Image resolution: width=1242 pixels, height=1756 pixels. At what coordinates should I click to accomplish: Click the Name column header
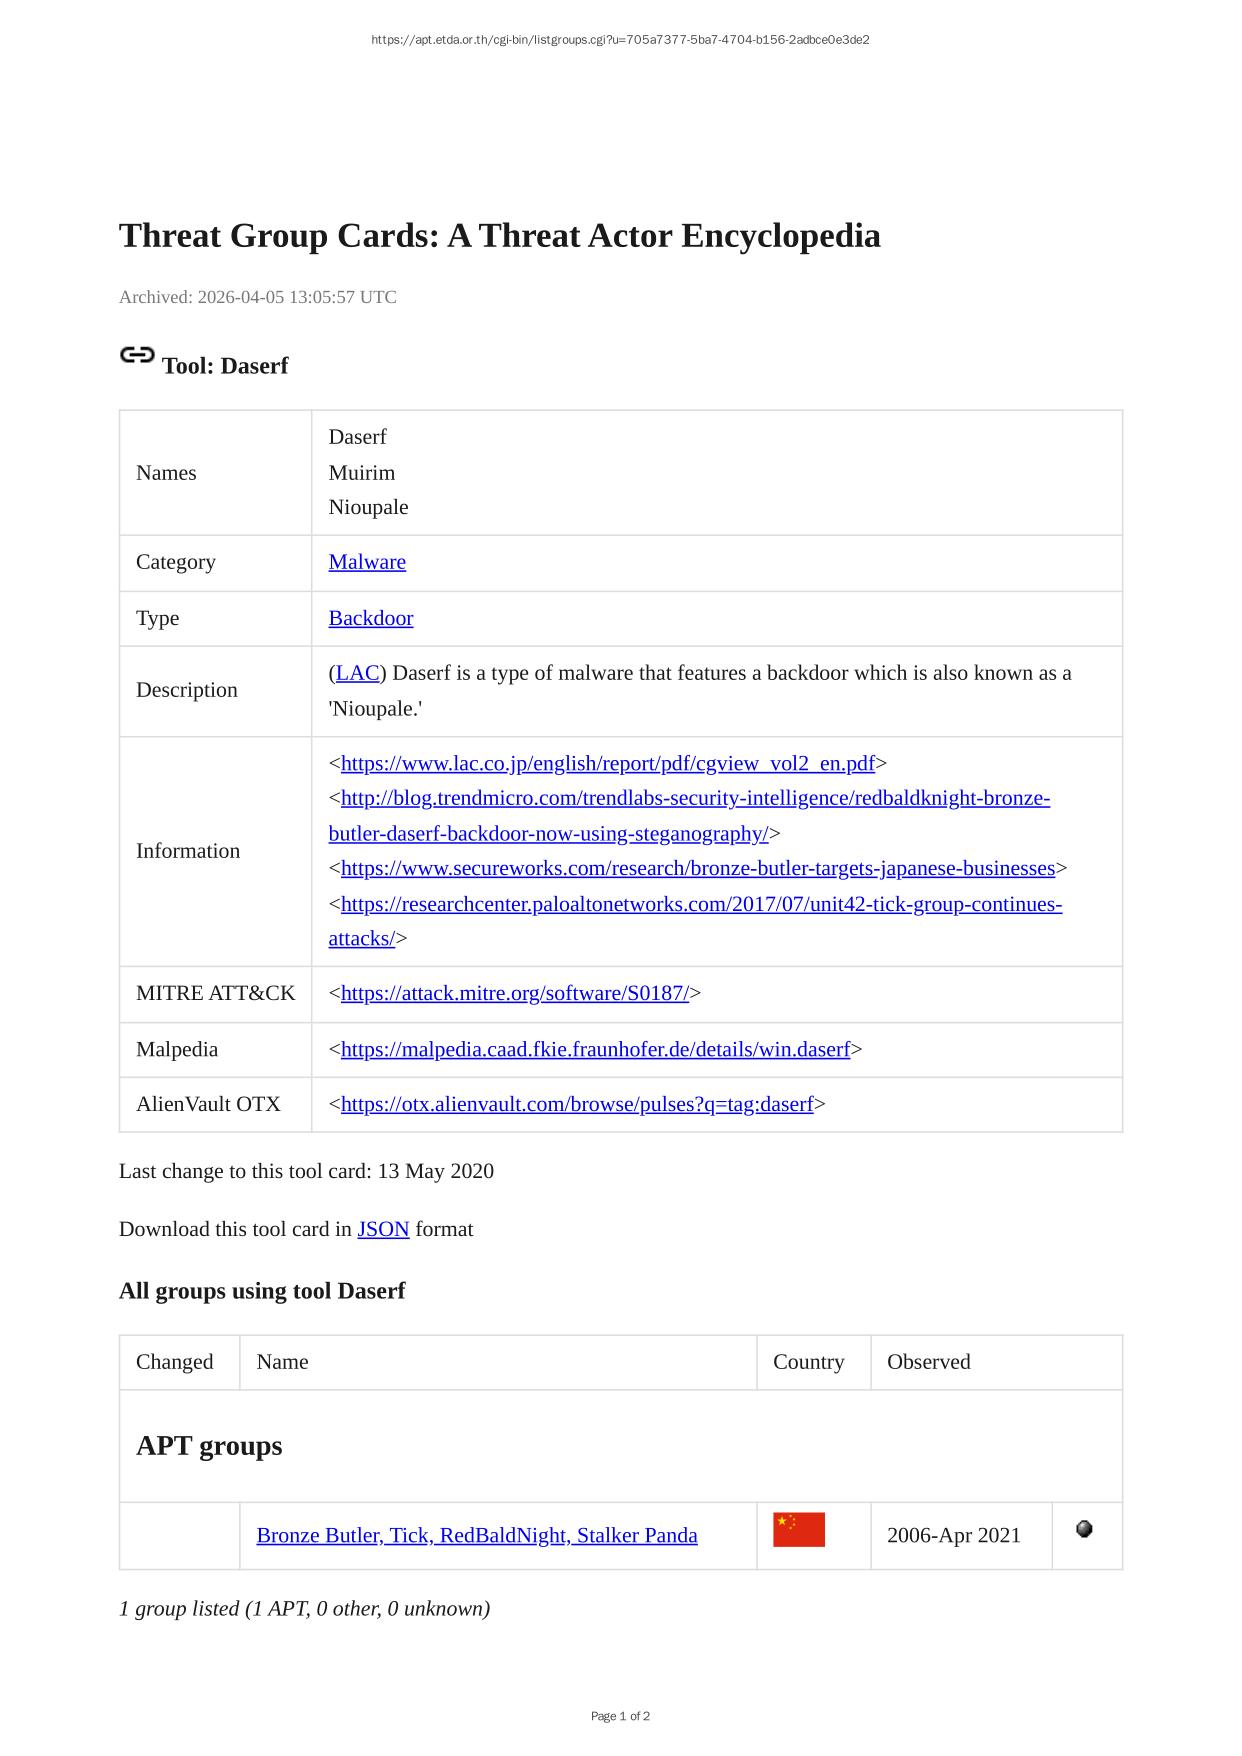point(282,1362)
